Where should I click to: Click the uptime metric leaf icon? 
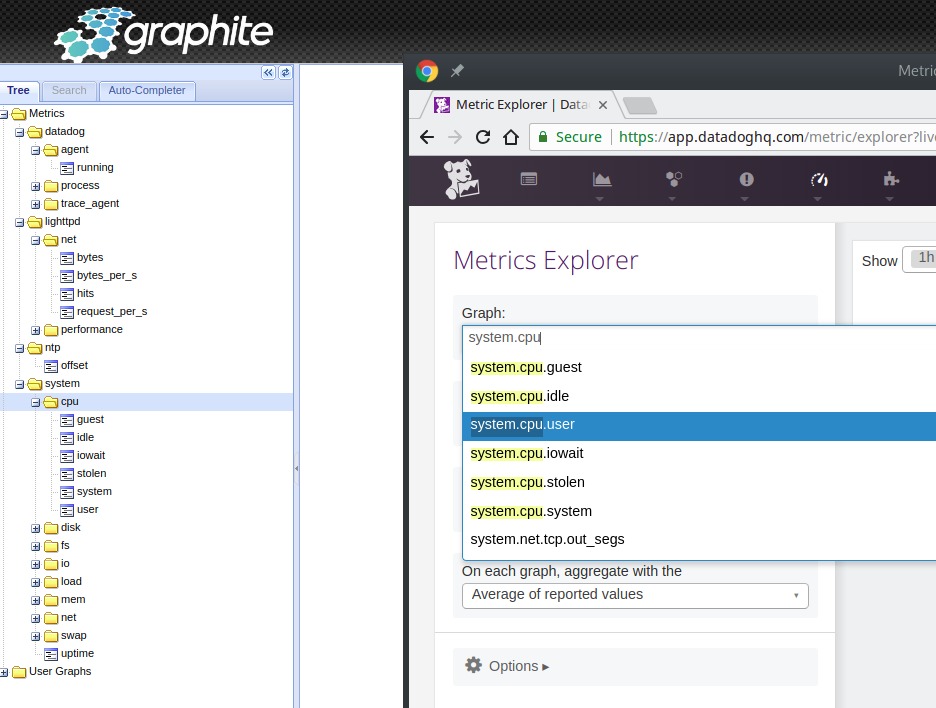[x=51, y=654]
